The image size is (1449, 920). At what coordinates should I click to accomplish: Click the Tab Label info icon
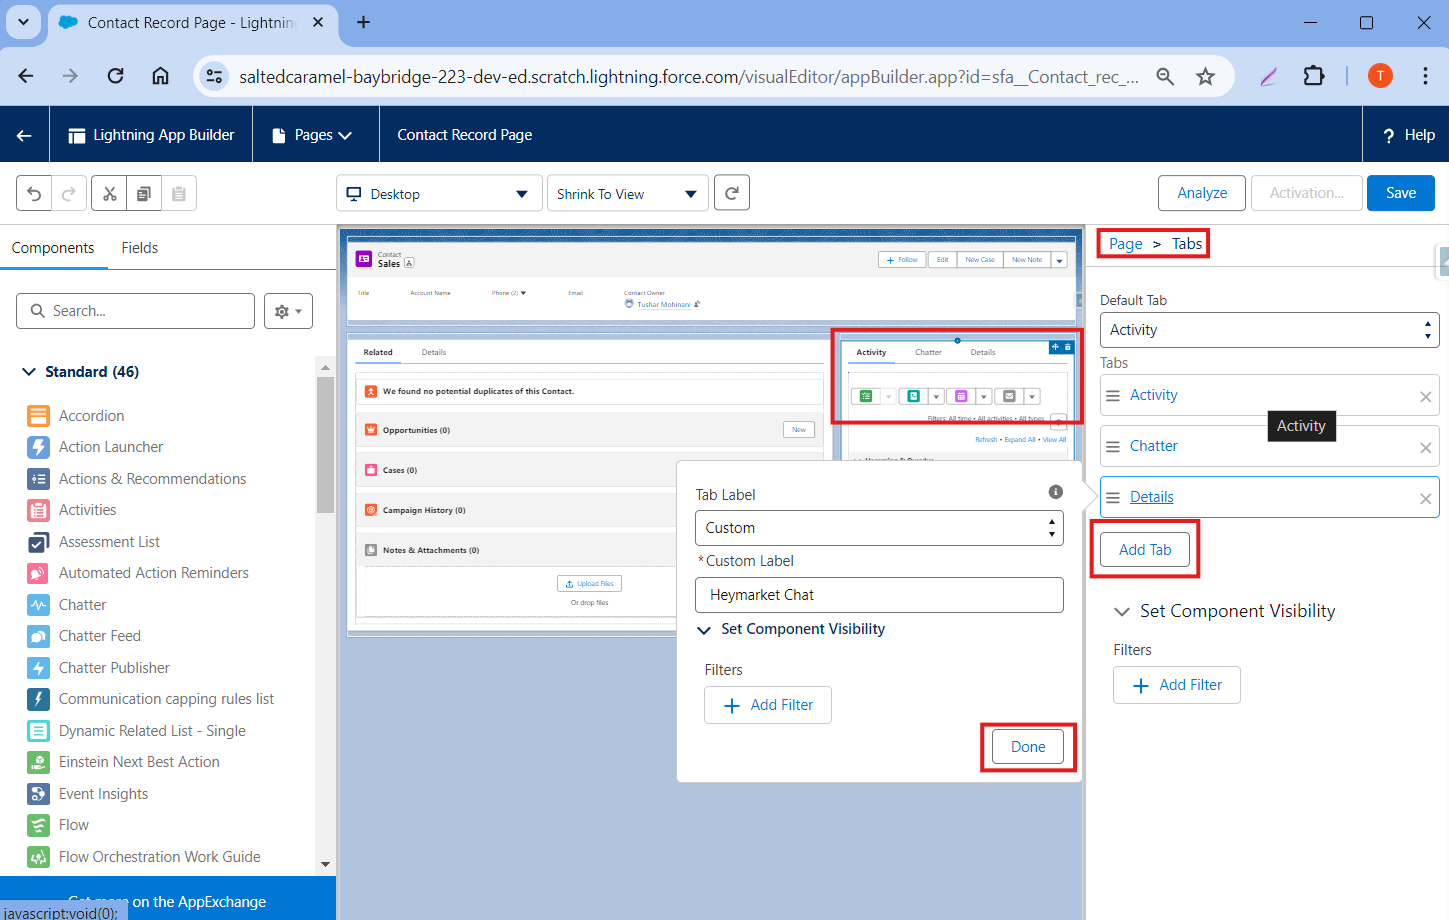[1055, 492]
